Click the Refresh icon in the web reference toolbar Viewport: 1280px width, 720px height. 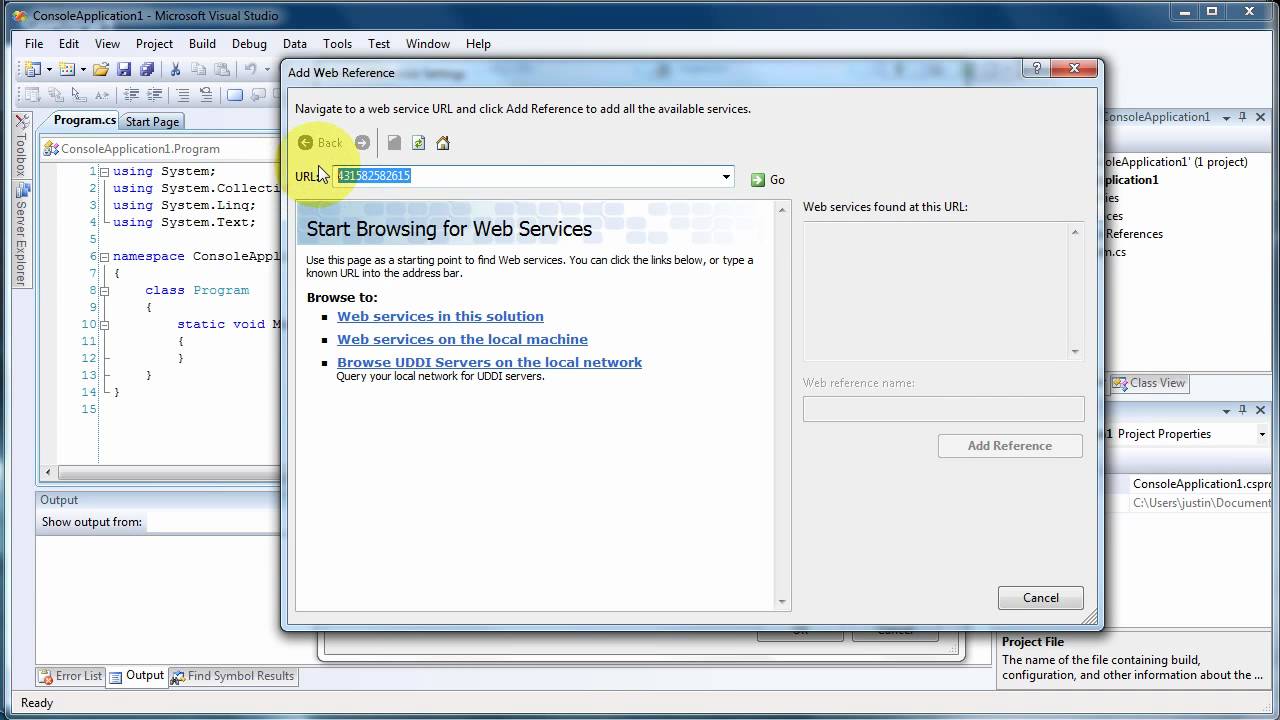pyautogui.click(x=418, y=143)
